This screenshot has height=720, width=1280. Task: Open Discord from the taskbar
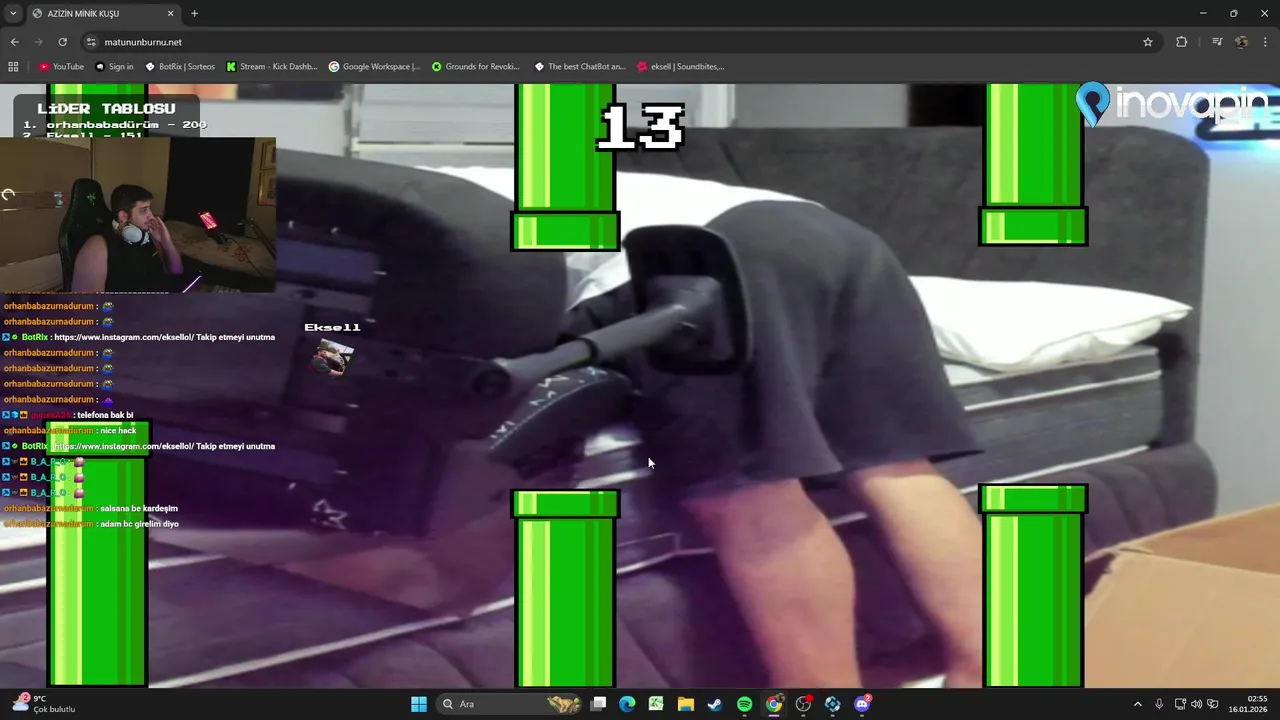(863, 704)
